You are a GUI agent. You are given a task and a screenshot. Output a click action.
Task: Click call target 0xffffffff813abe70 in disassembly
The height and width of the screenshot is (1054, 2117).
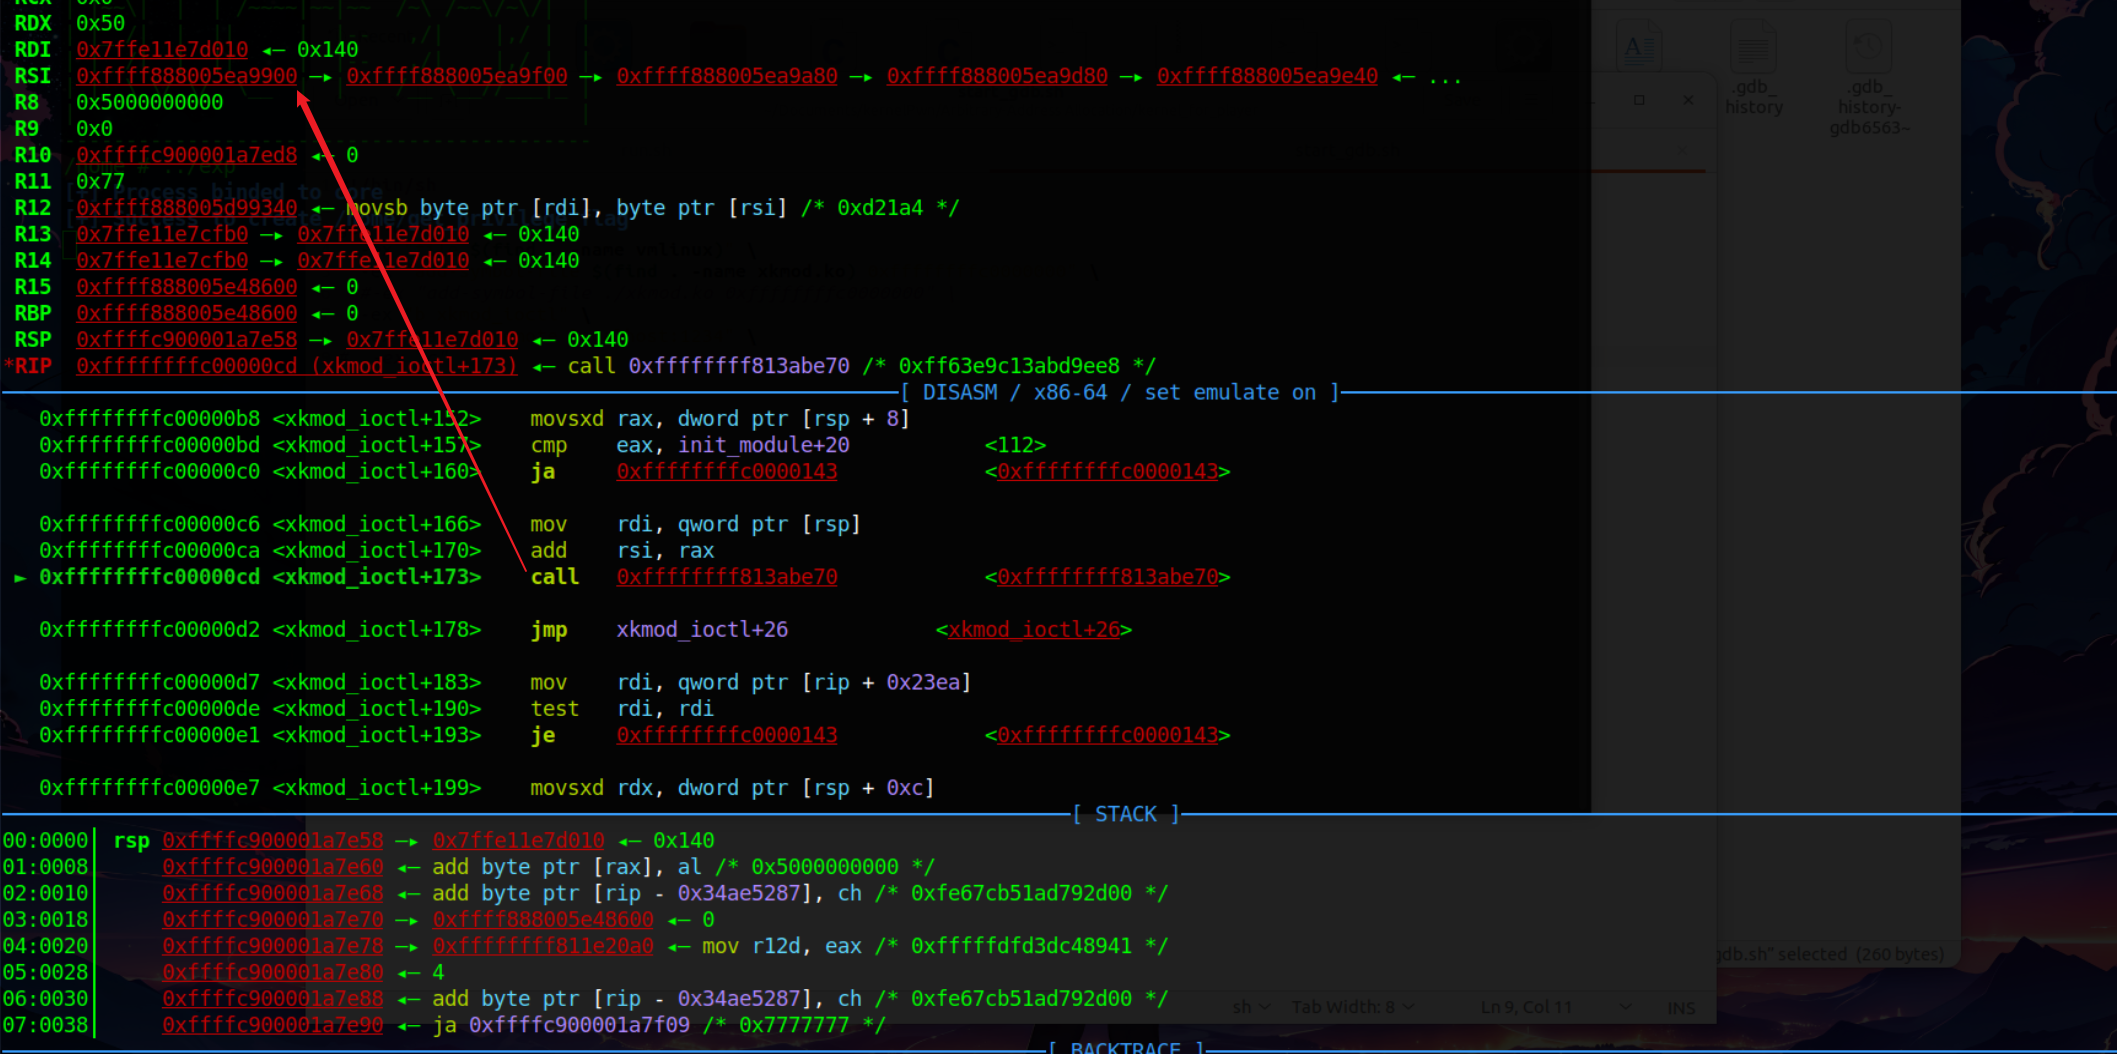tap(727, 576)
